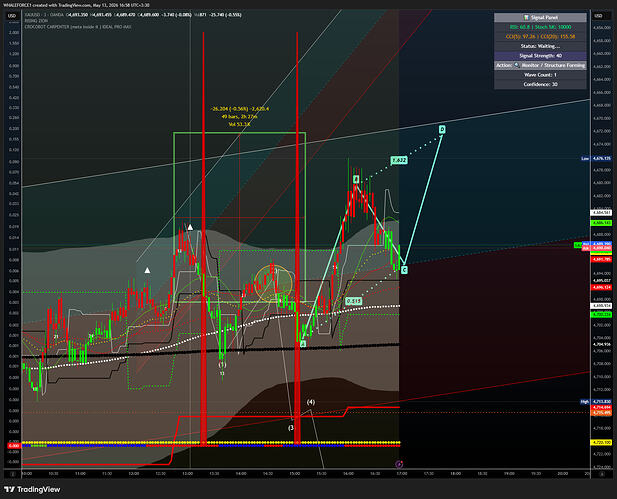Viewport: 617px width, 499px height.
Task: Open the USD currency selector on right axis
Action: (x=598, y=16)
